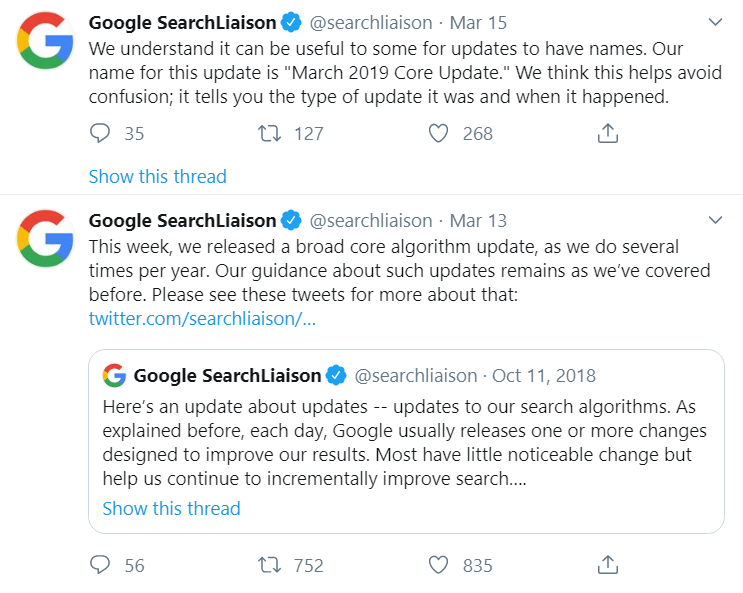Image resolution: width=743 pixels, height=593 pixels.
Task: Share the Mar 15 tweet
Action: (x=607, y=133)
